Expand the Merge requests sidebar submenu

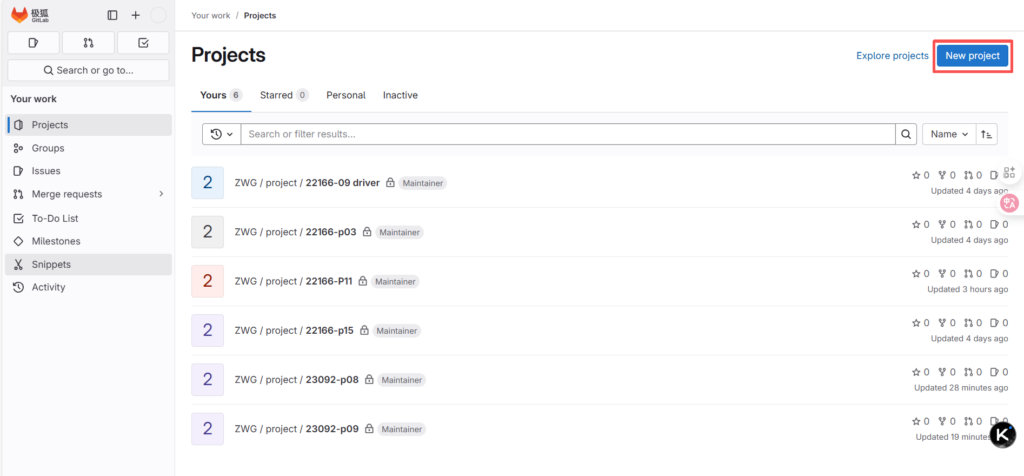tap(161, 194)
